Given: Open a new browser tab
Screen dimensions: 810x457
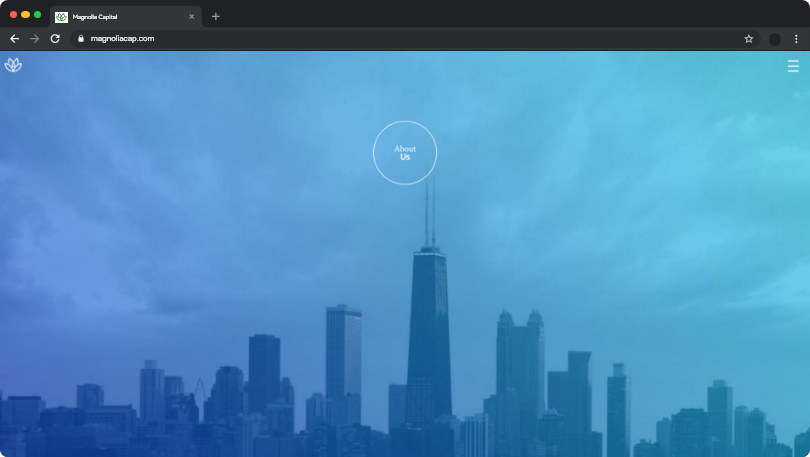Looking at the screenshot, I should tap(215, 17).
